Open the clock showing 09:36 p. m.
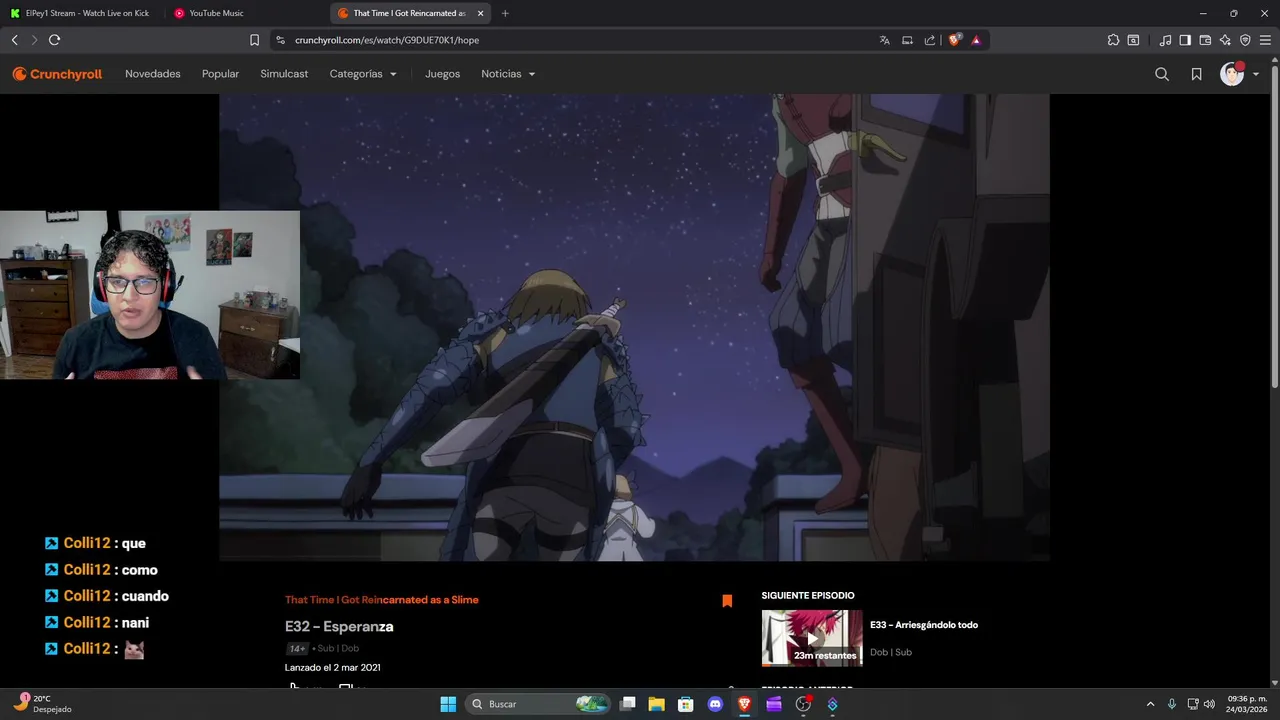 click(1247, 704)
